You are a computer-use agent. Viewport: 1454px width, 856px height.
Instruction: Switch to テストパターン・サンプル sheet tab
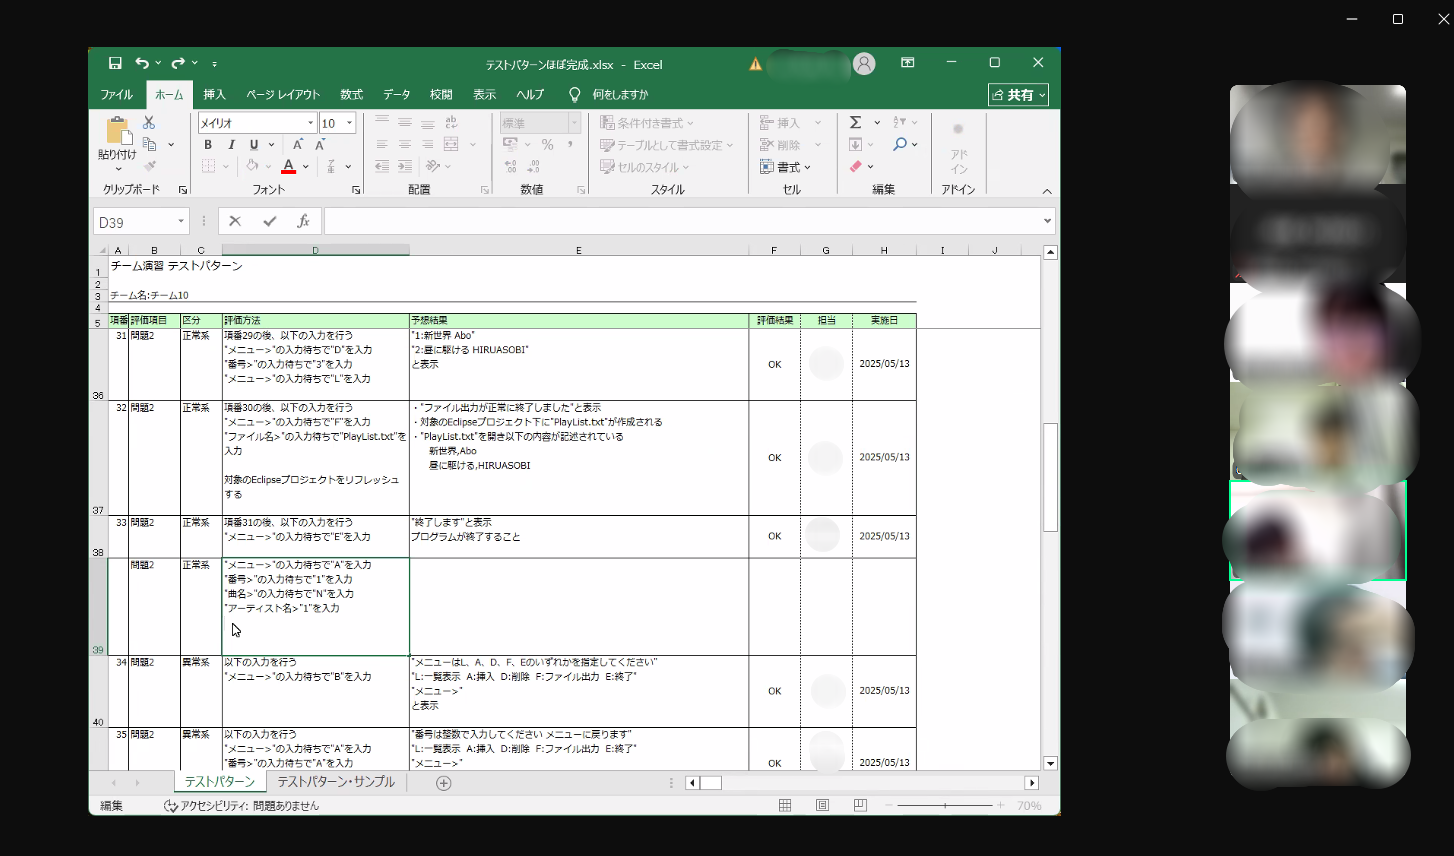[x=336, y=782]
